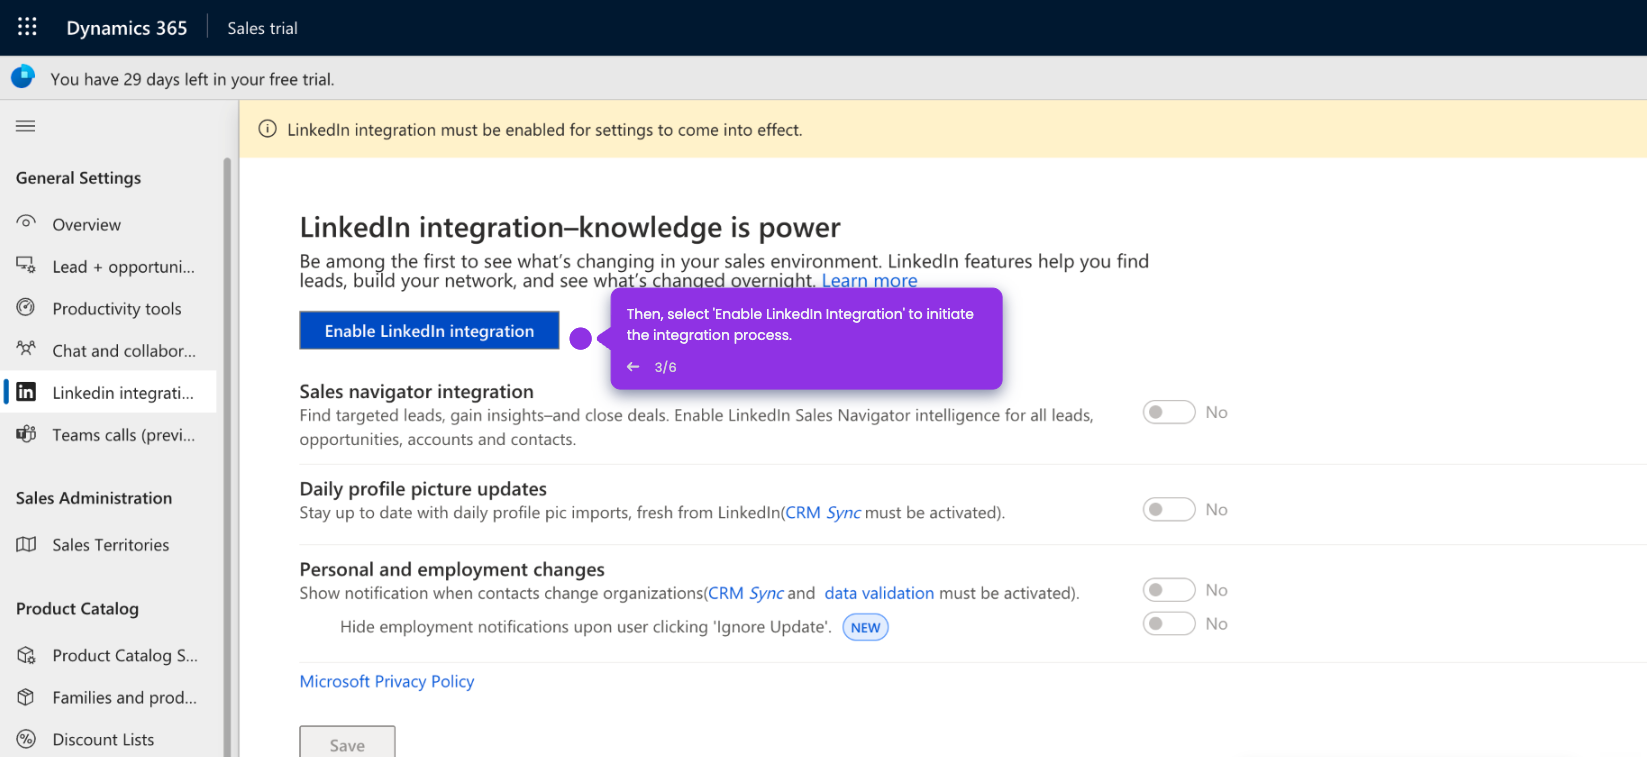Click the free trial banner logo icon
Viewport: 1647px width, 757px height.
(23, 77)
